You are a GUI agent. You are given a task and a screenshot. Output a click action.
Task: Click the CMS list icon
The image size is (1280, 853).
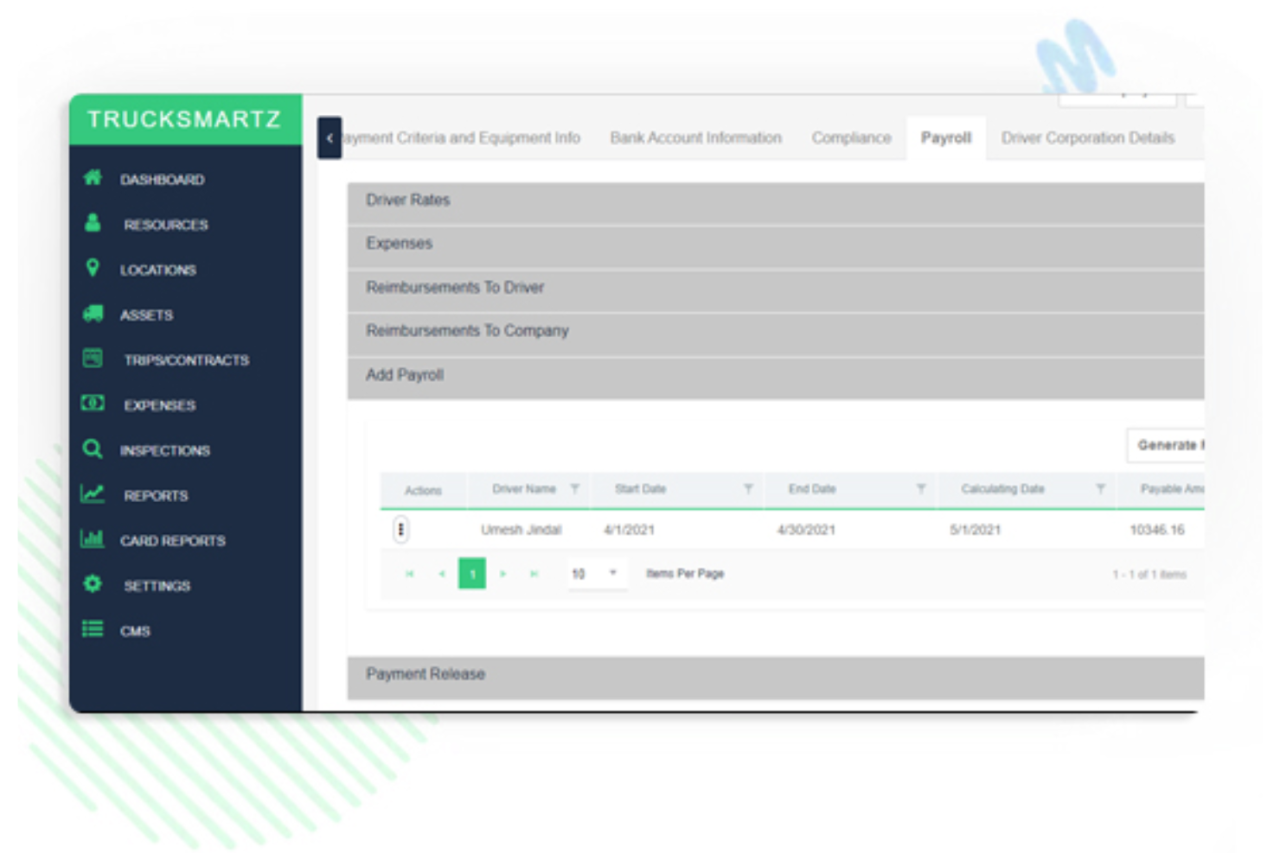click(x=93, y=629)
